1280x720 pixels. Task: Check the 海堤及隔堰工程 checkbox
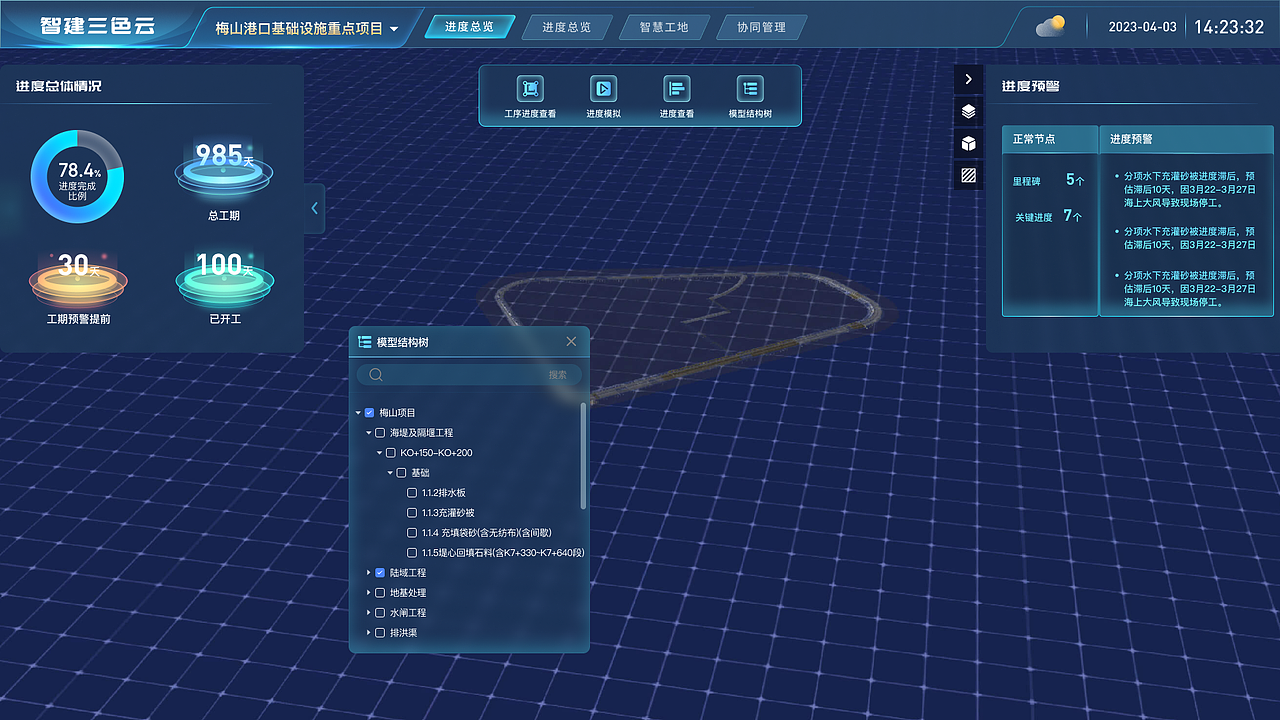(380, 433)
